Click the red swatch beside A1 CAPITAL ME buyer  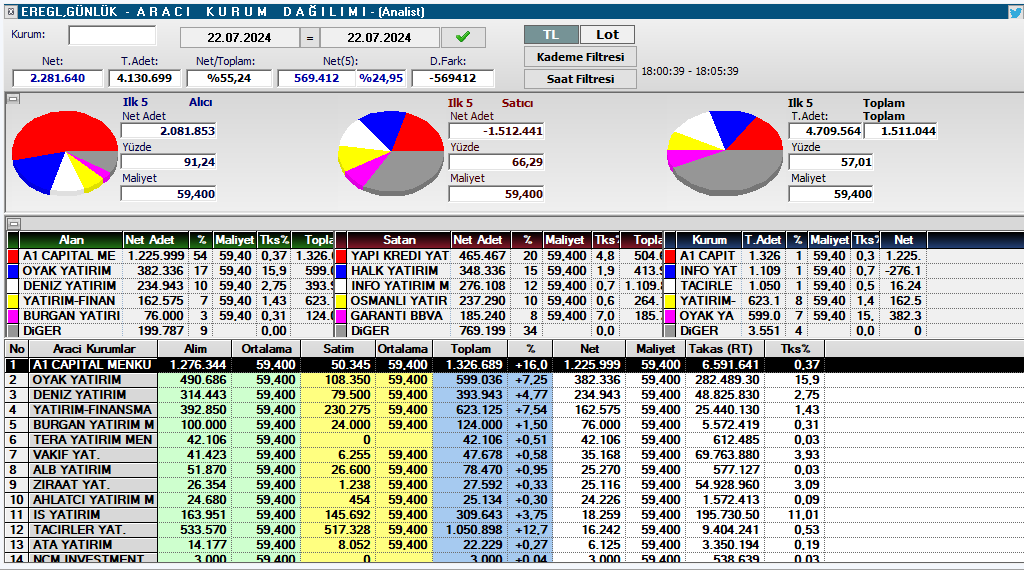pos(12,256)
